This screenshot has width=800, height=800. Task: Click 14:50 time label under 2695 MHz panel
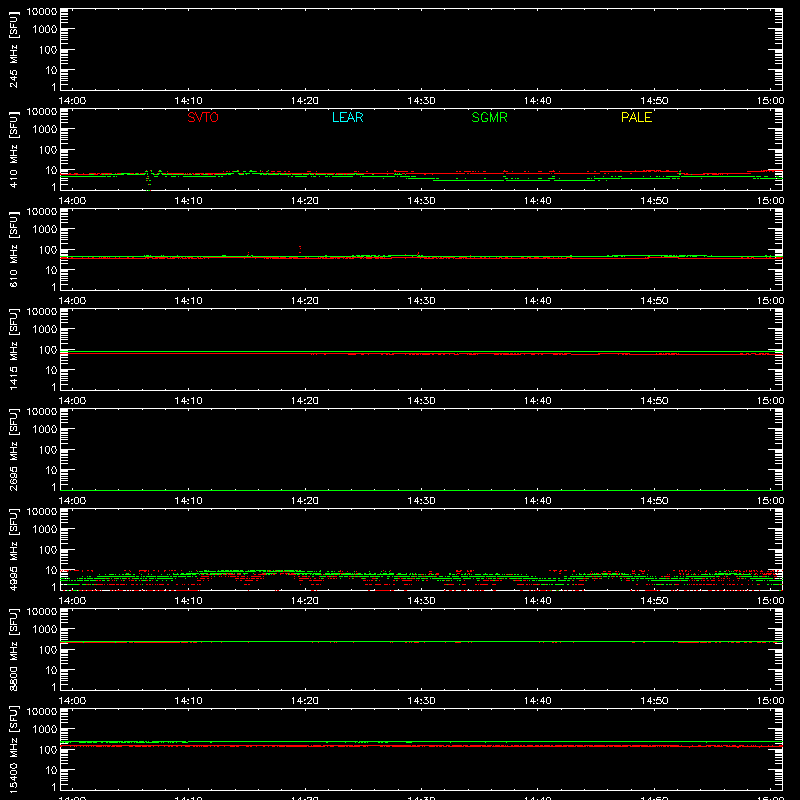point(654,501)
